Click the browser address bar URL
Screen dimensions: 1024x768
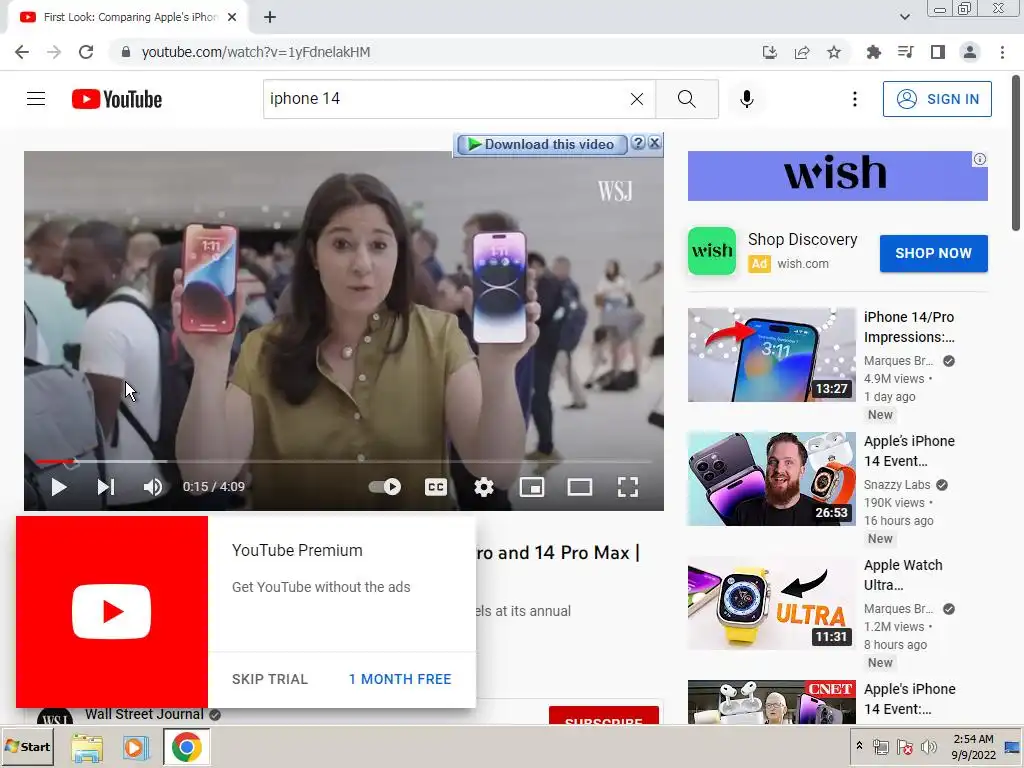(256, 52)
